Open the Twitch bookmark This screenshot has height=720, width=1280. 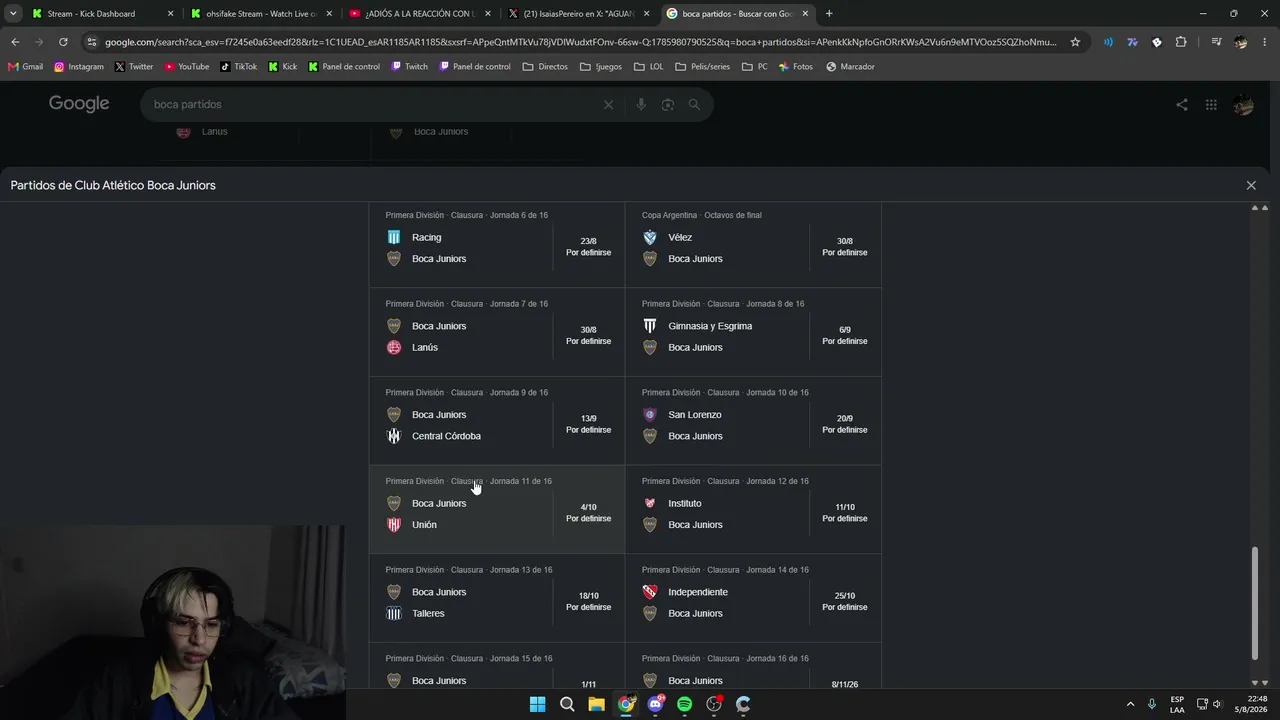coord(410,67)
